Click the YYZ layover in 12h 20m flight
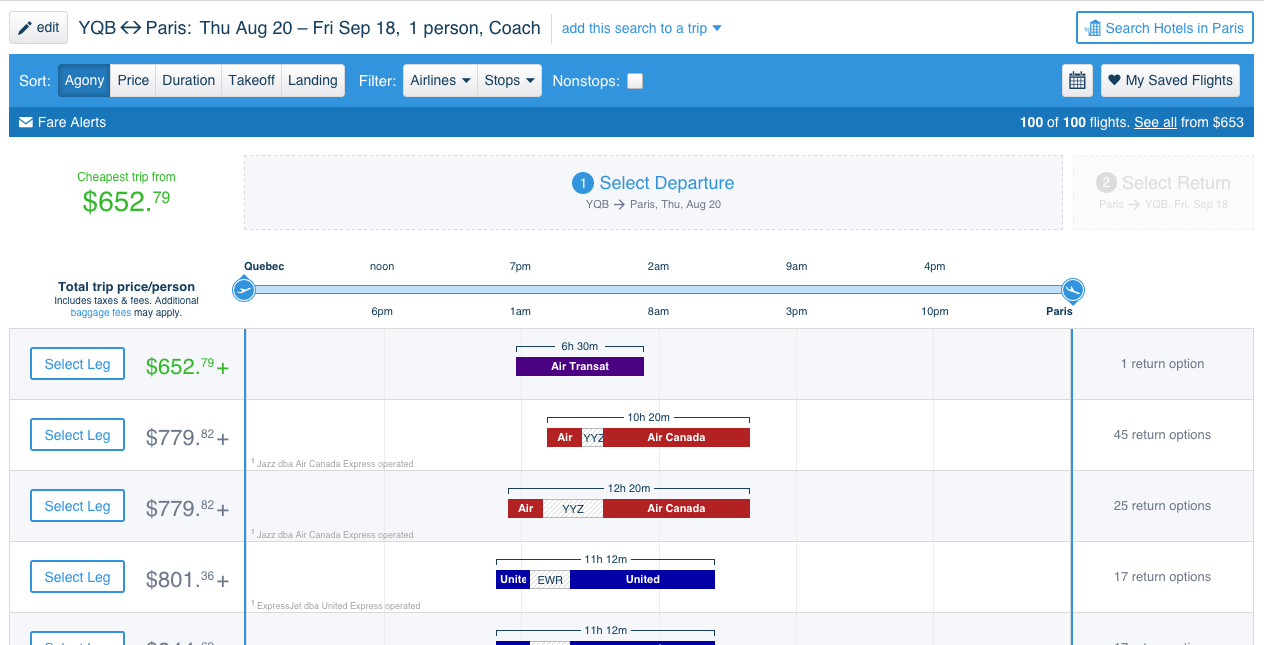1264x645 pixels. click(573, 509)
